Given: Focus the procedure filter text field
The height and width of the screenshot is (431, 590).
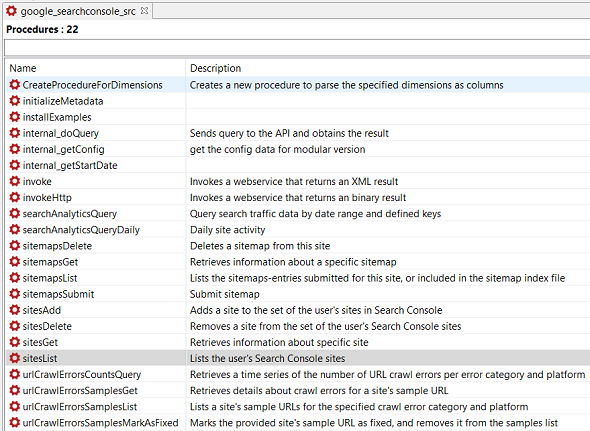Looking at the screenshot, I should (x=297, y=48).
